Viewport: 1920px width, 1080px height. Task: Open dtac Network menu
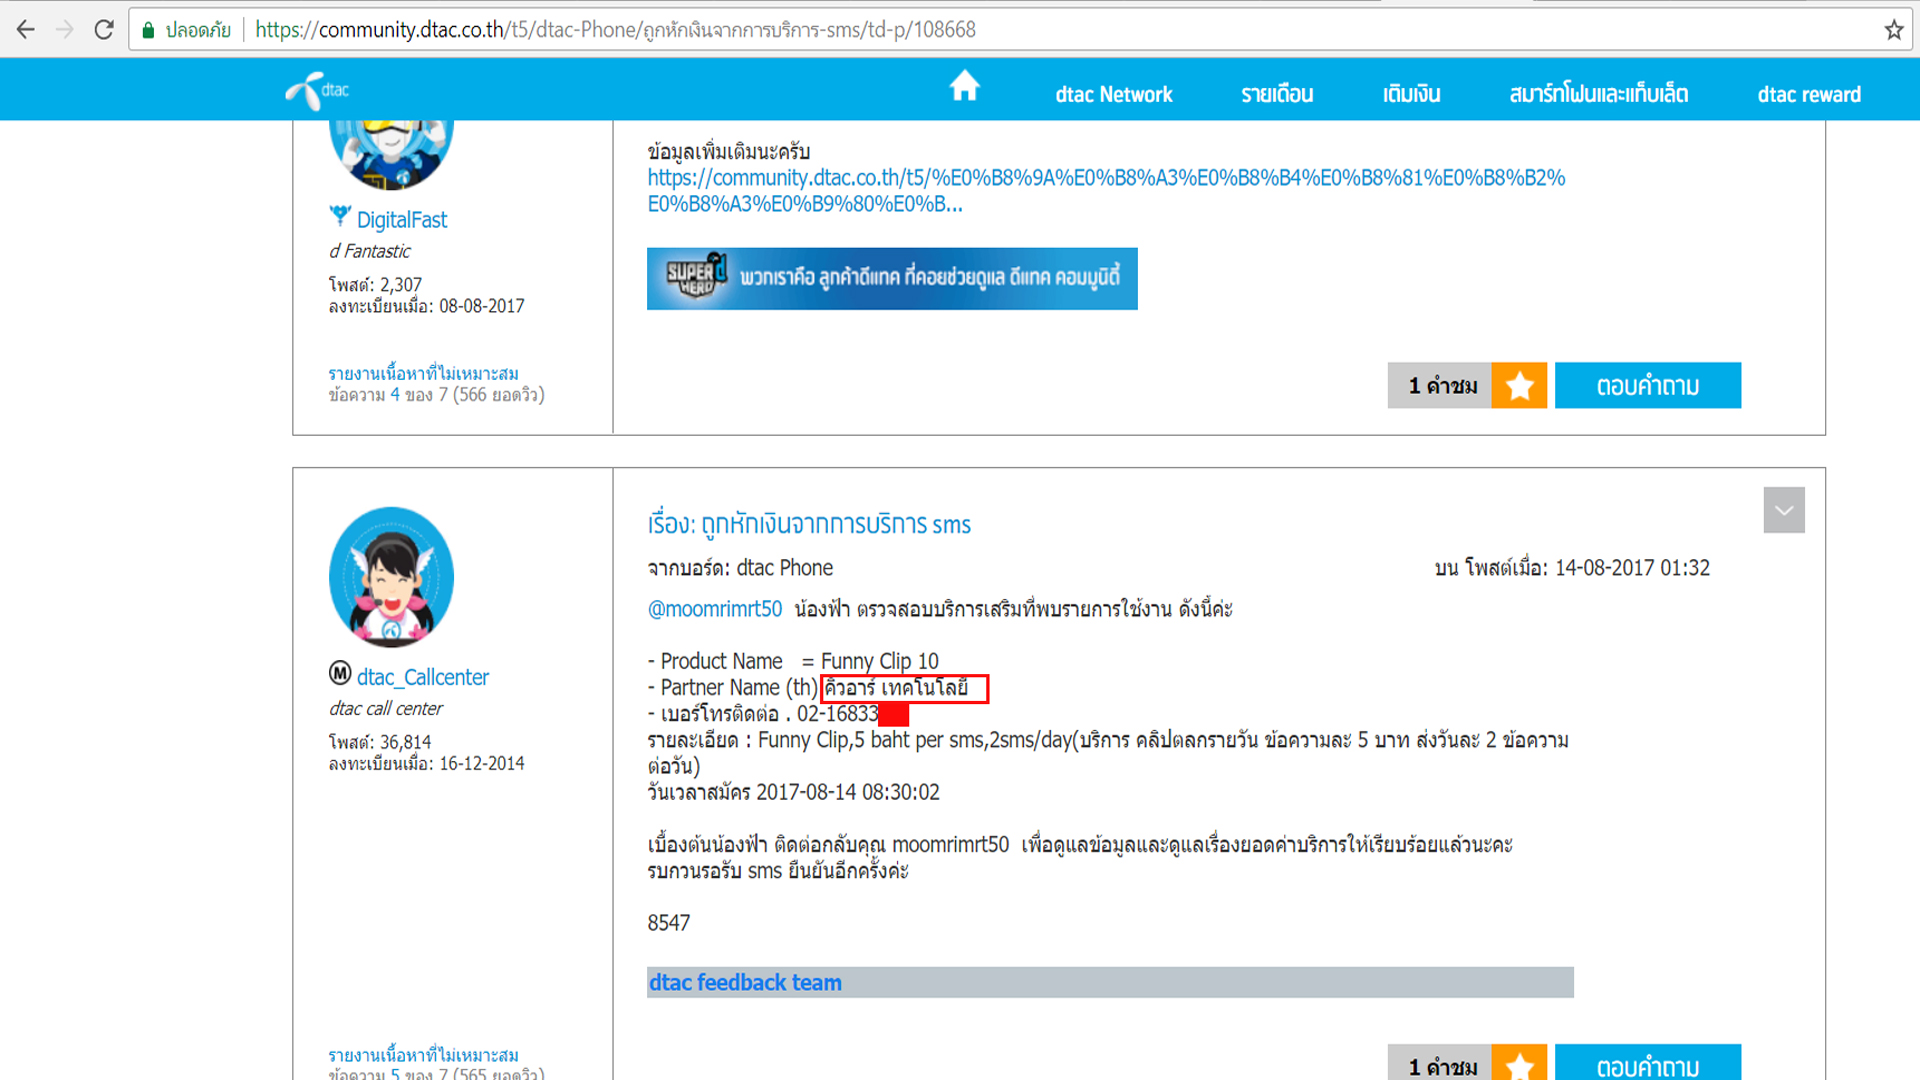(1113, 94)
